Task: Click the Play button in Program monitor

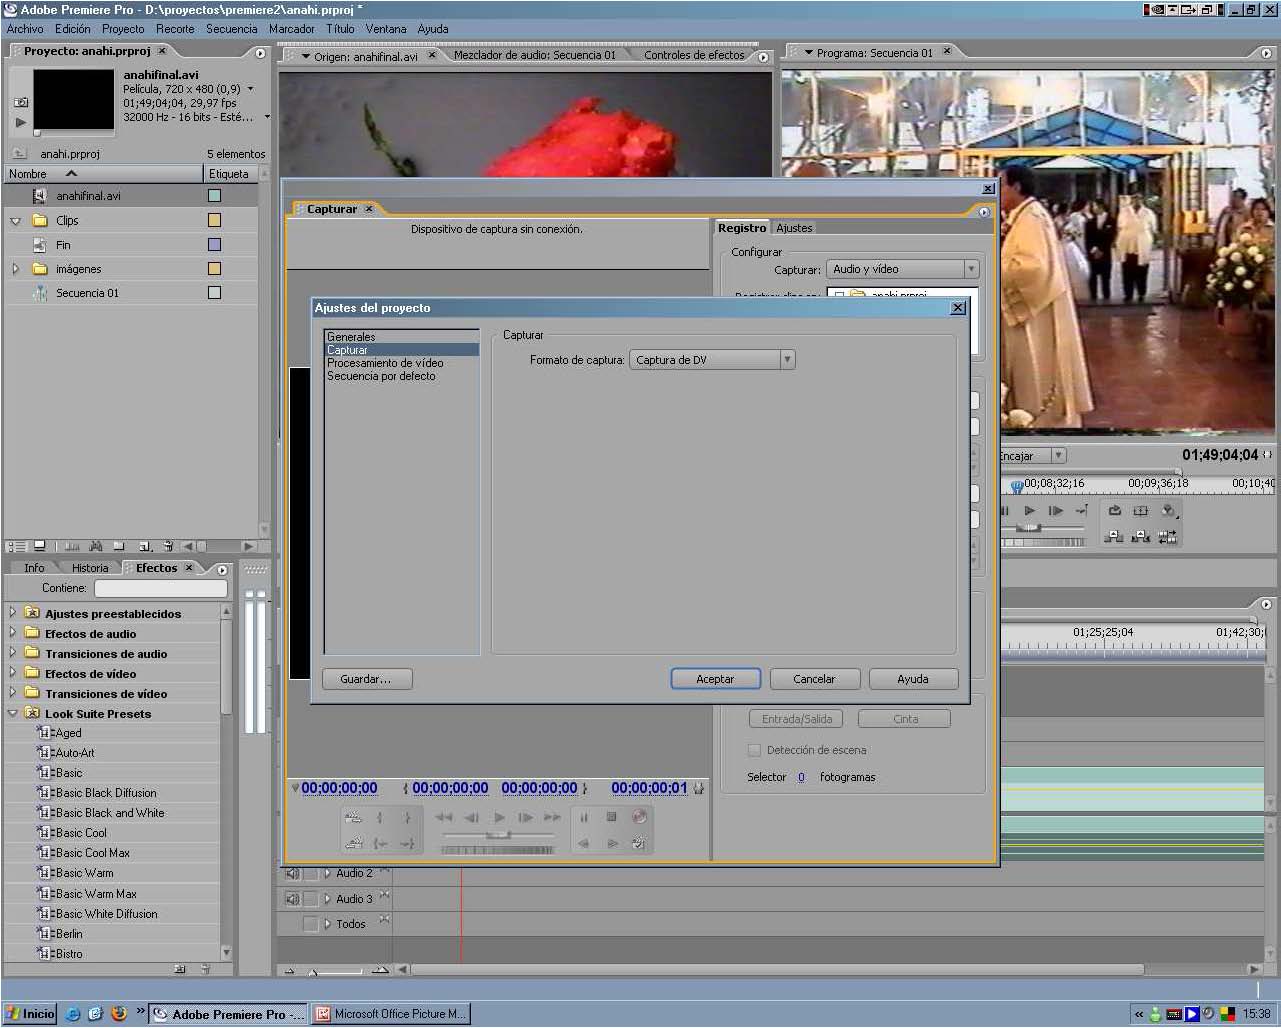Action: tap(1029, 510)
